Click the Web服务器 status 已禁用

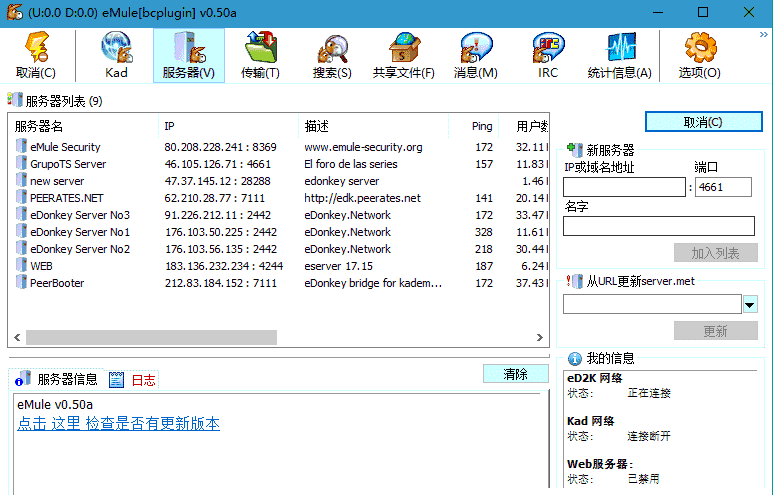point(644,479)
